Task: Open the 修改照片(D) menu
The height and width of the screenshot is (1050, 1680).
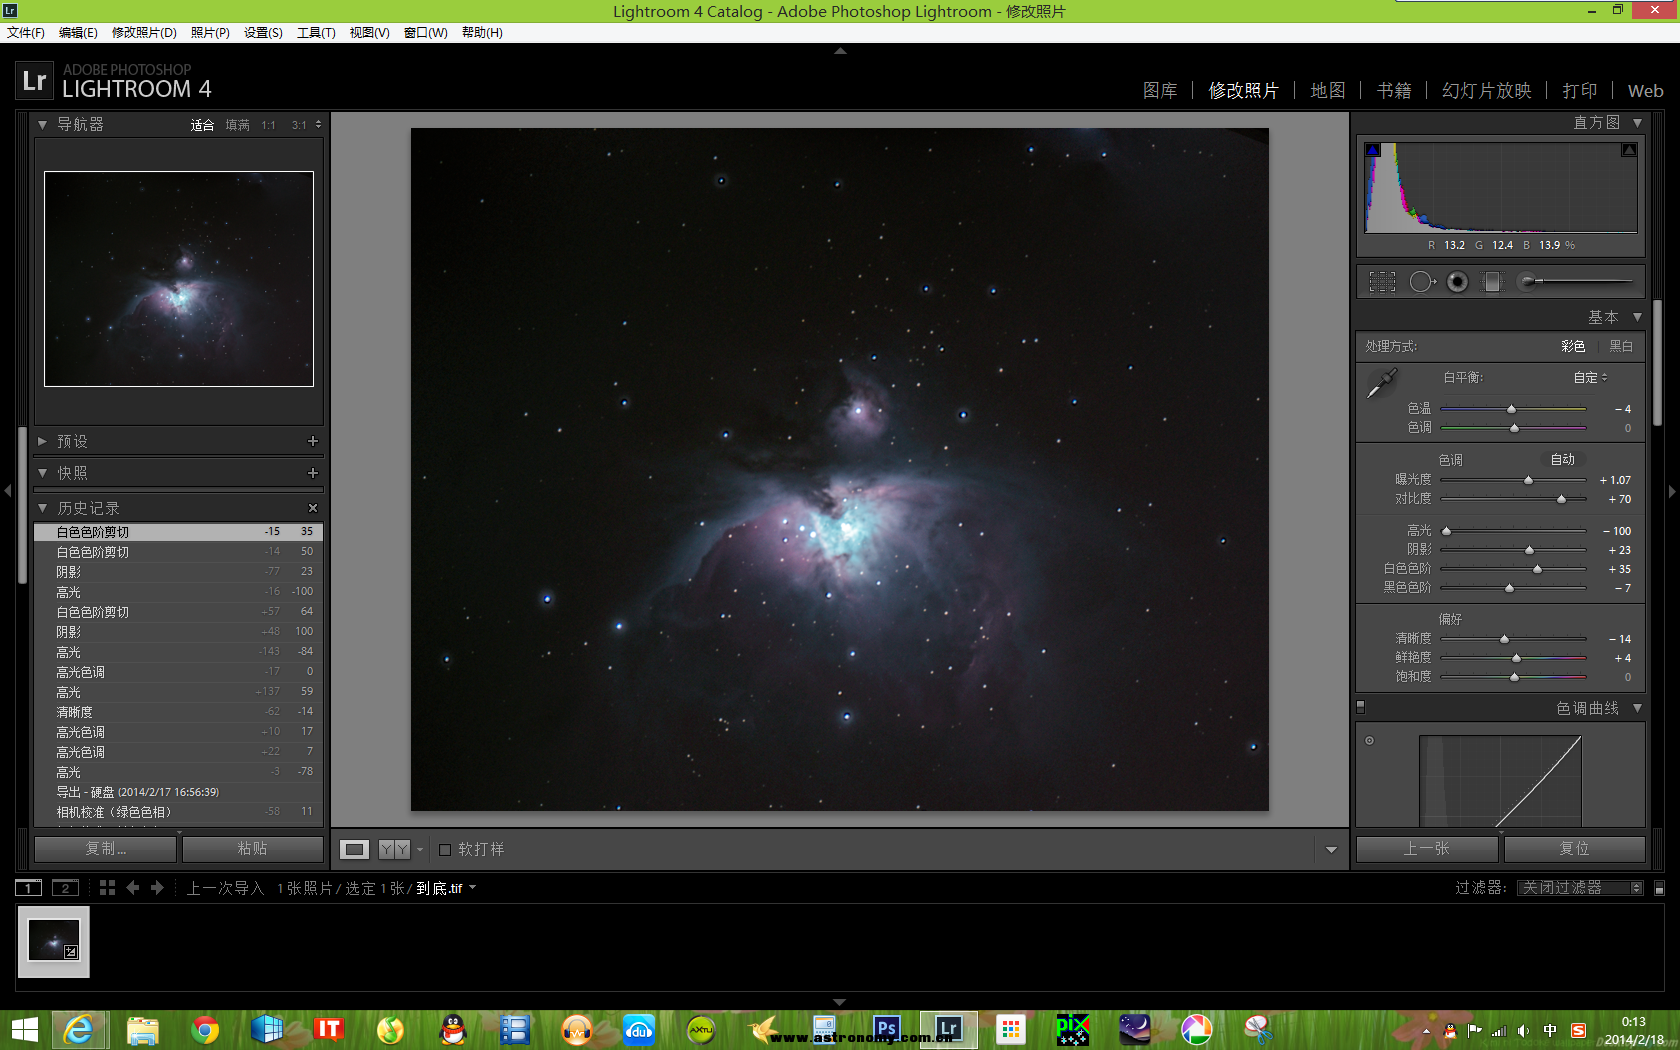Action: pyautogui.click(x=144, y=33)
